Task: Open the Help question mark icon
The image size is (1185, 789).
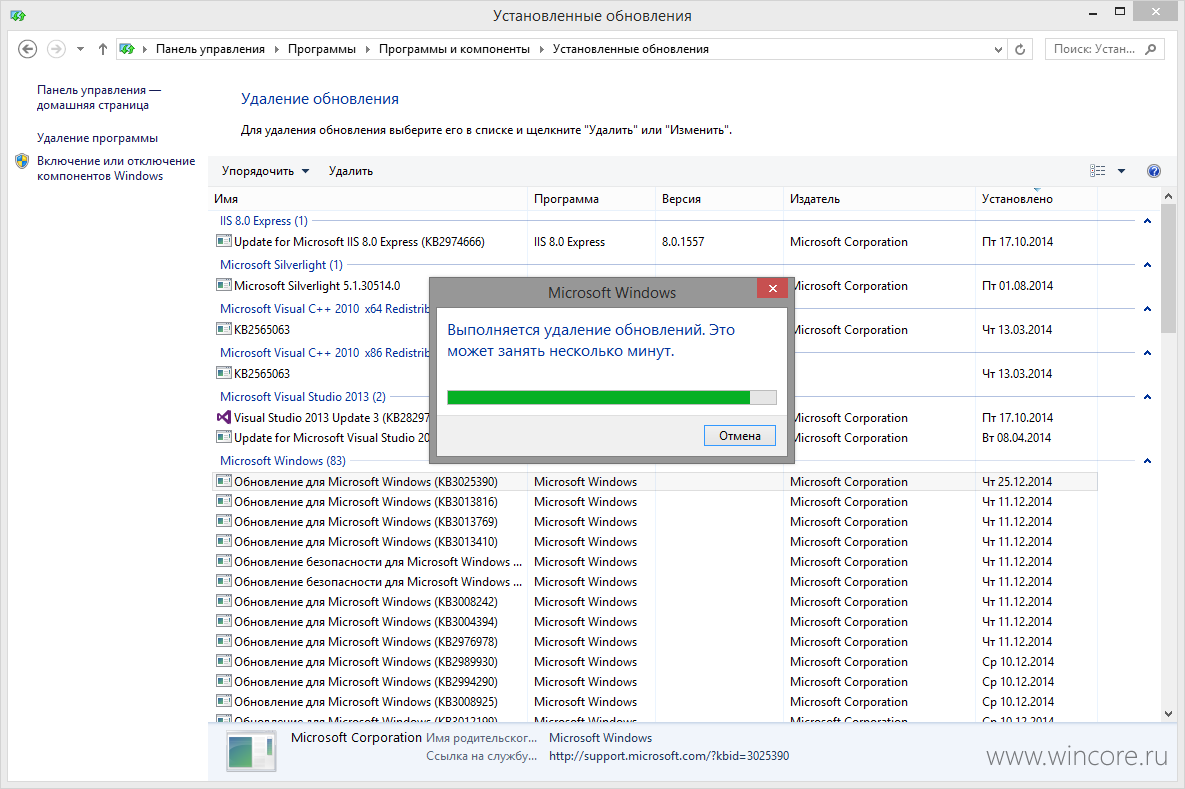Action: pyautogui.click(x=1154, y=171)
